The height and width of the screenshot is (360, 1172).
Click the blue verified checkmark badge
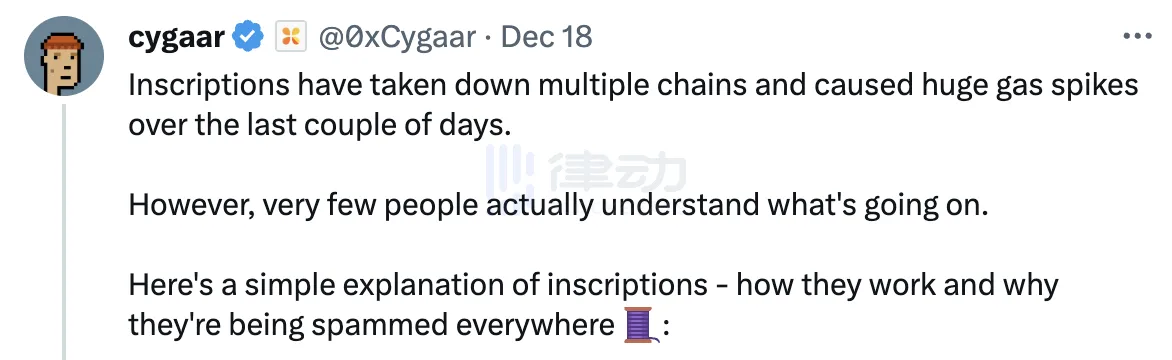click(x=249, y=36)
